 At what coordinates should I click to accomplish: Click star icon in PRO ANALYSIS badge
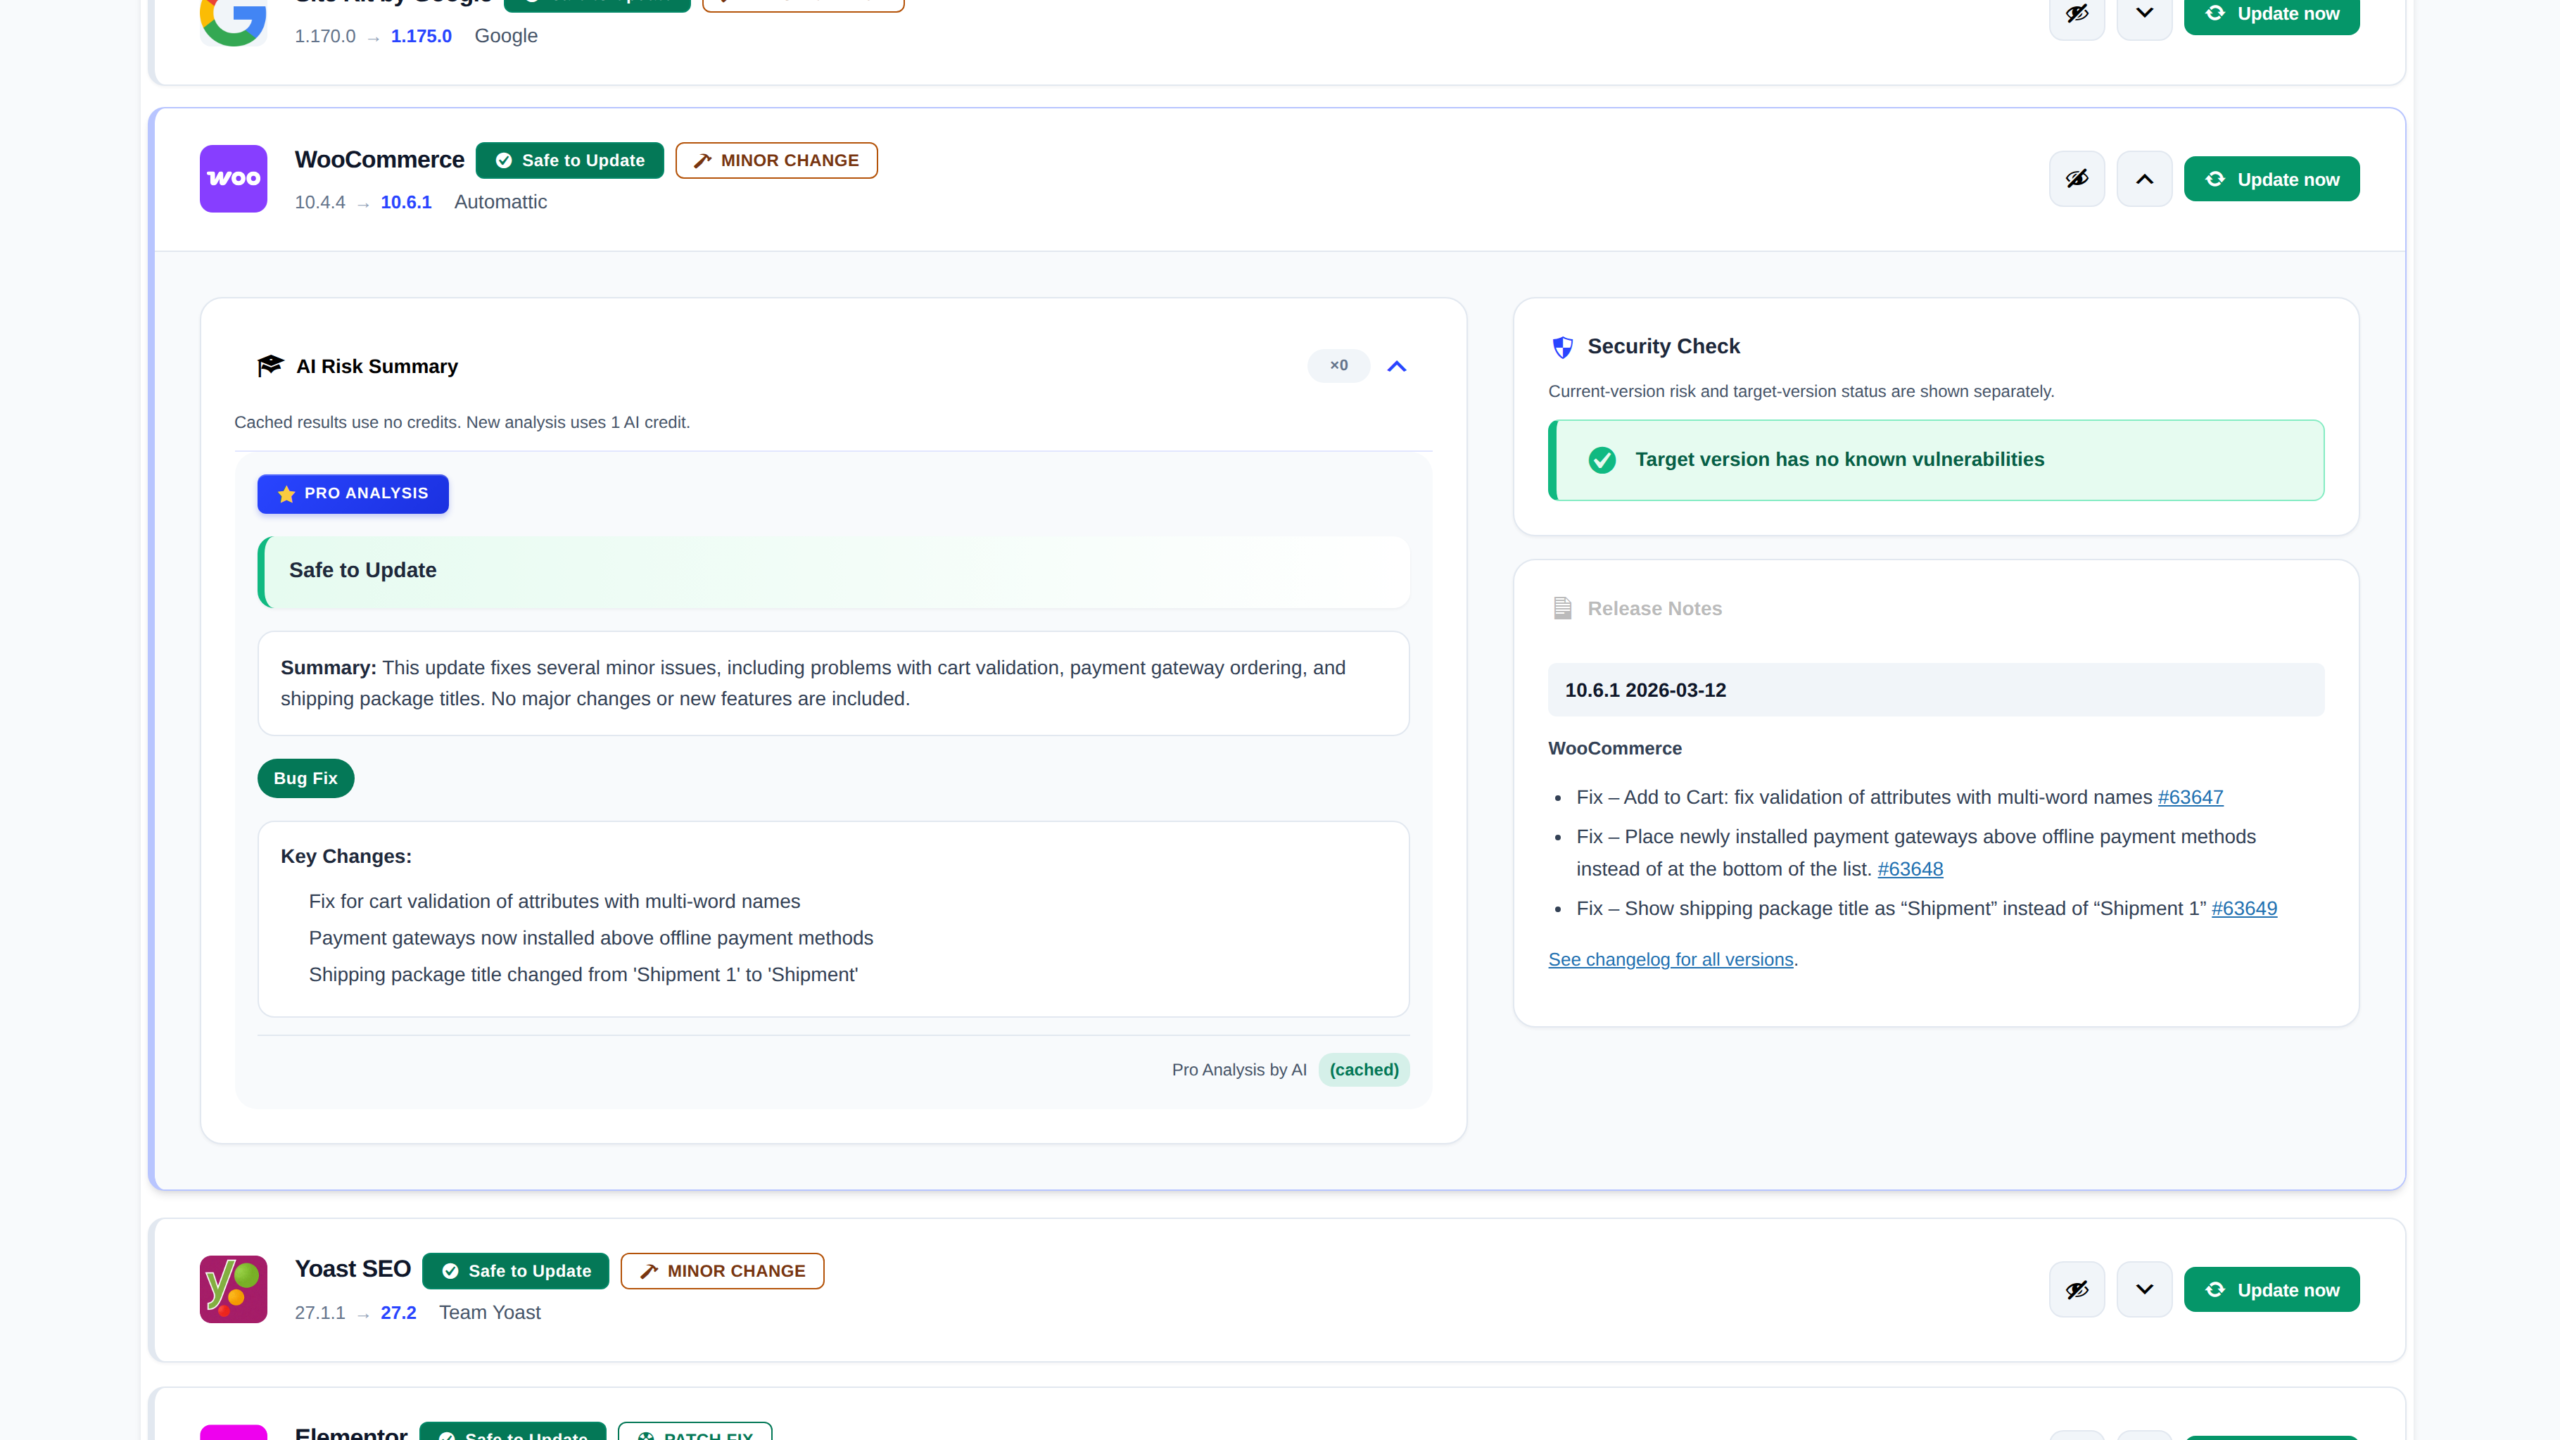tap(286, 494)
